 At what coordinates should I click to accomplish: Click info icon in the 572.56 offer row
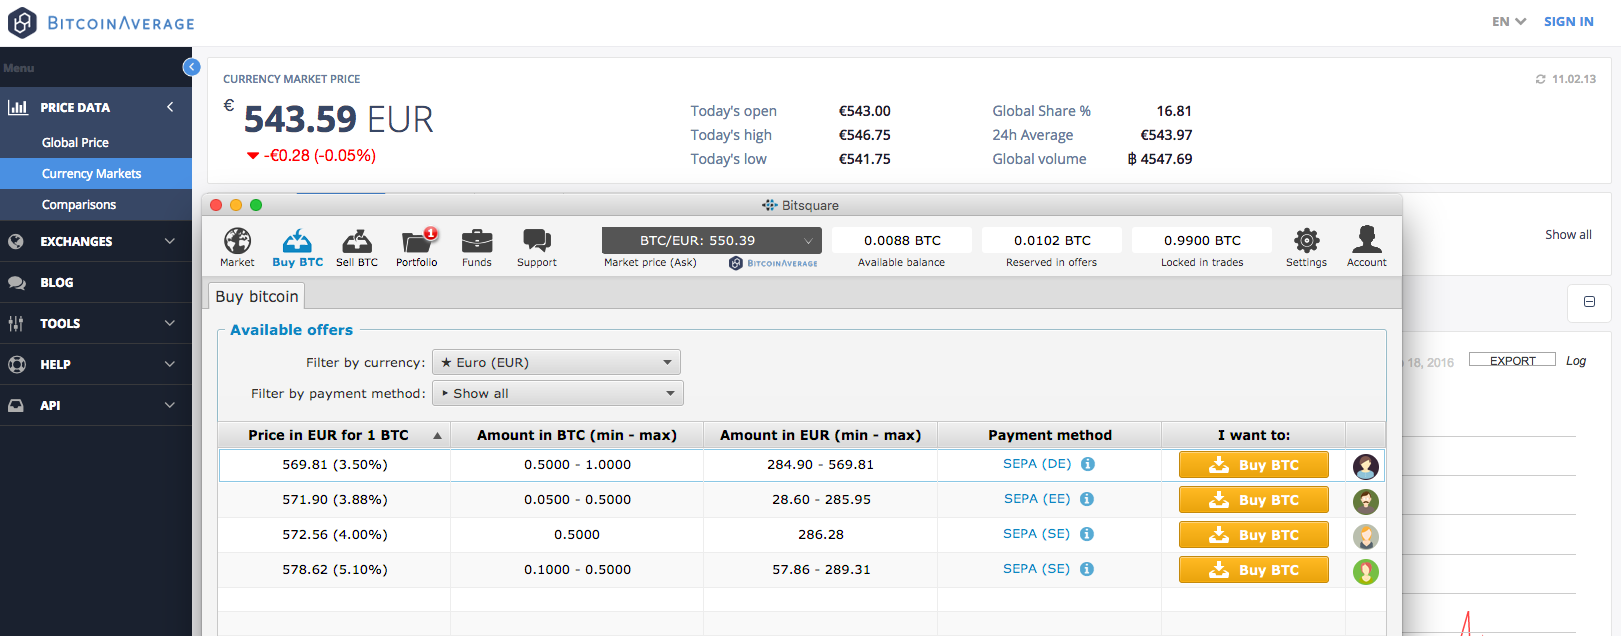[x=1087, y=534]
